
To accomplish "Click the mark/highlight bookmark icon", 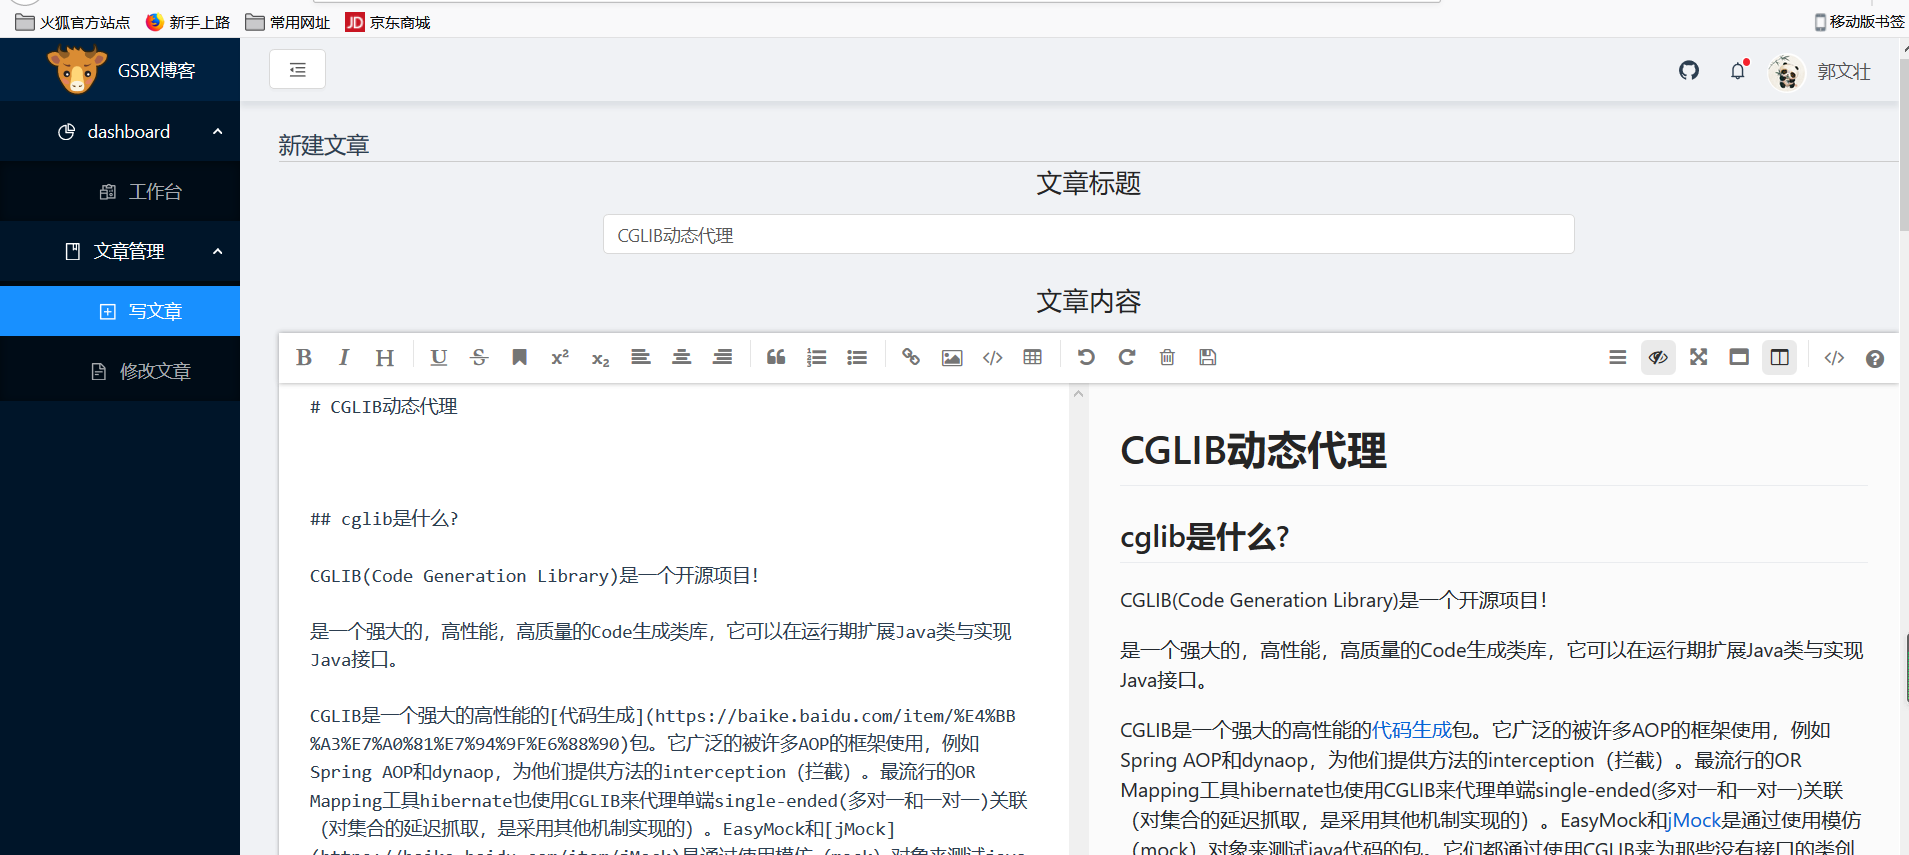I will click(x=519, y=357).
